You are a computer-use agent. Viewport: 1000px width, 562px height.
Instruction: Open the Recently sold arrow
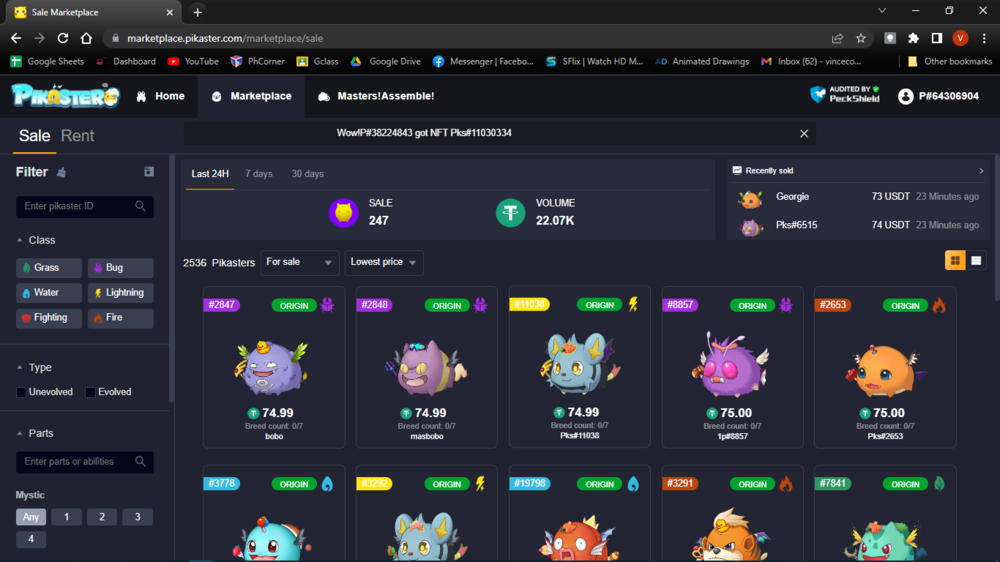[981, 171]
